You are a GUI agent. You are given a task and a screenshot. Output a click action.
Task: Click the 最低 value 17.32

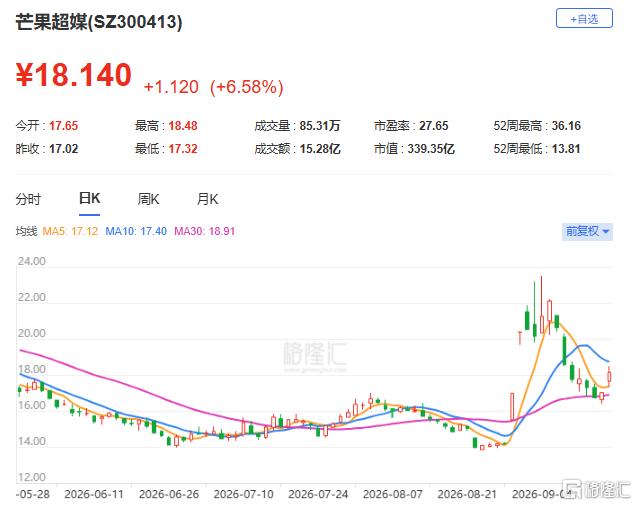[183, 149]
